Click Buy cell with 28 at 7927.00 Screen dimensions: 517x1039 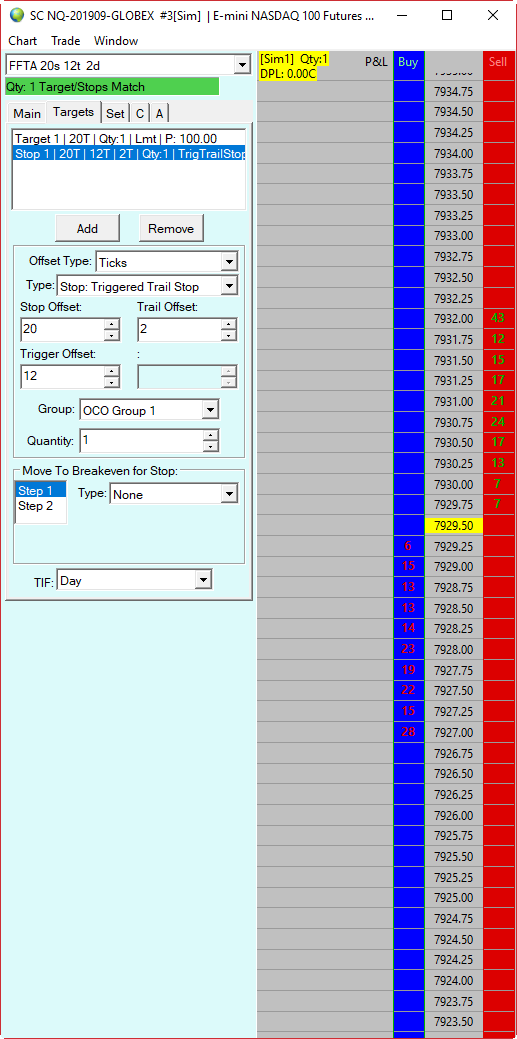point(408,732)
